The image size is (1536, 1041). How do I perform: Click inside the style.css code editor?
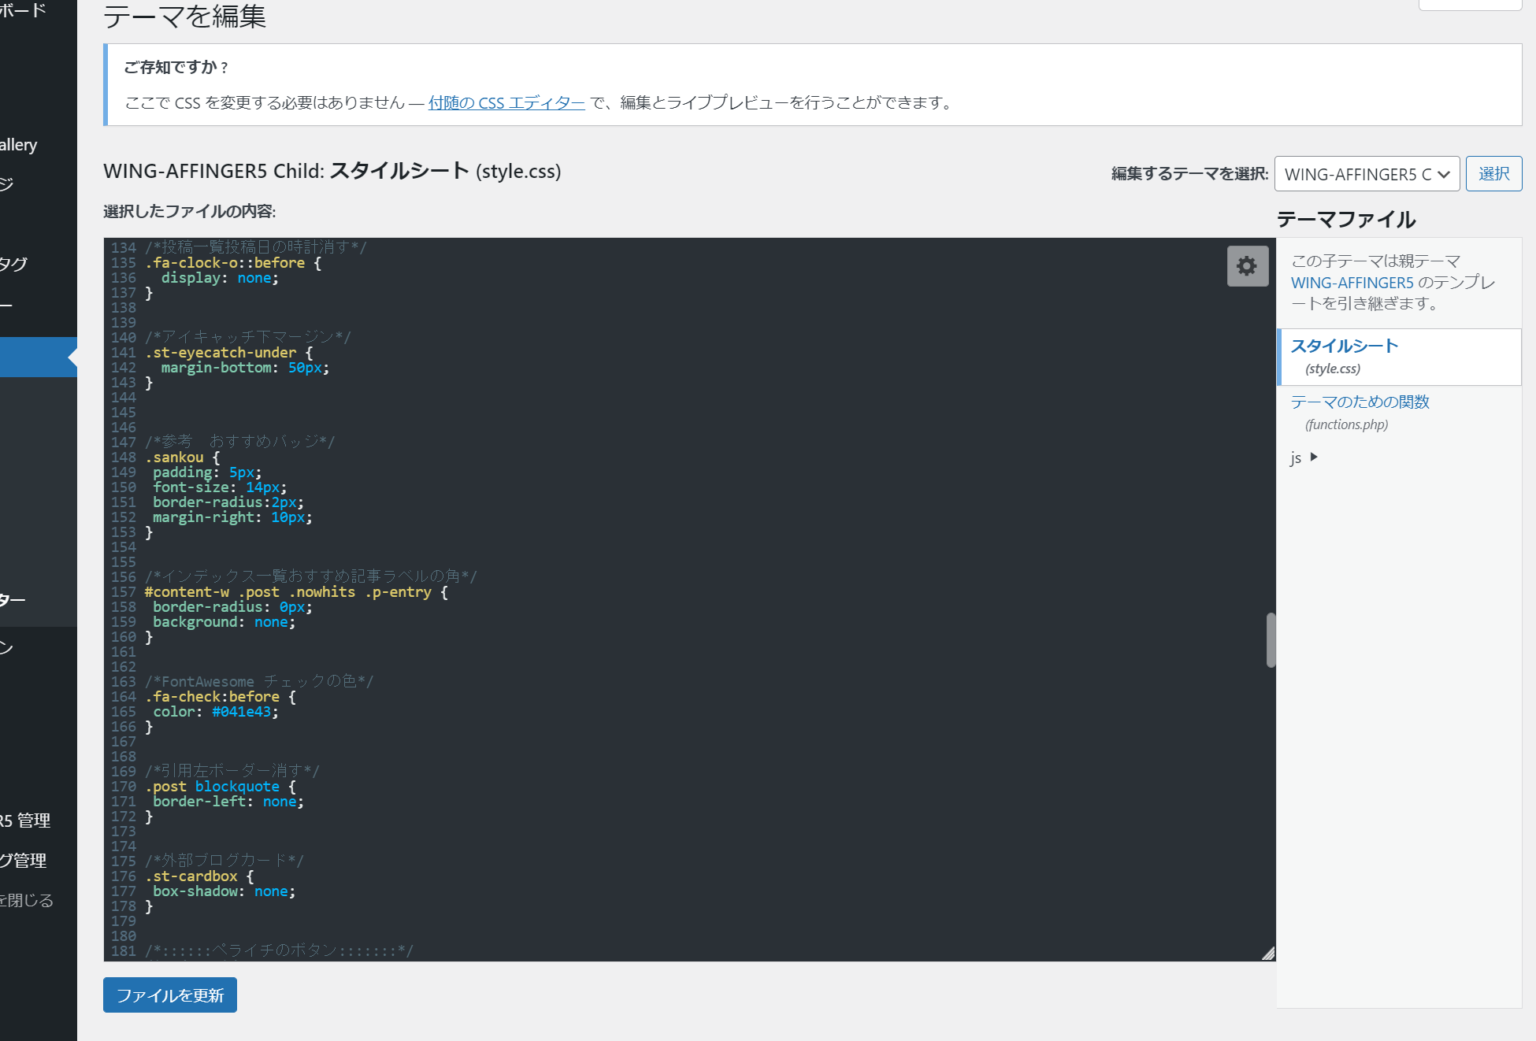pos(600,600)
